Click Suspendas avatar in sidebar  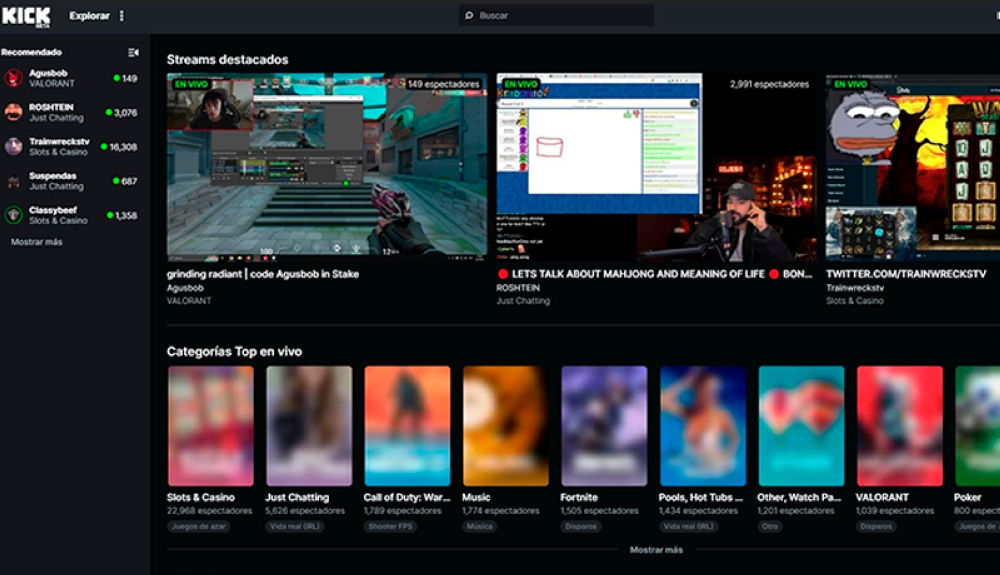click(13, 181)
